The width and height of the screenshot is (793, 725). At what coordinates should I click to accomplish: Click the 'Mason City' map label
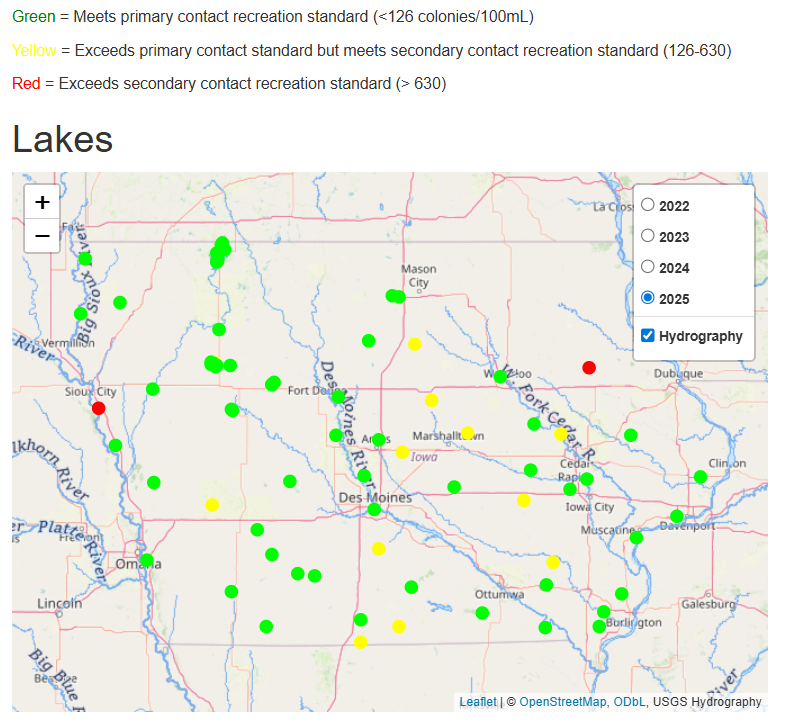pyautogui.click(x=419, y=276)
